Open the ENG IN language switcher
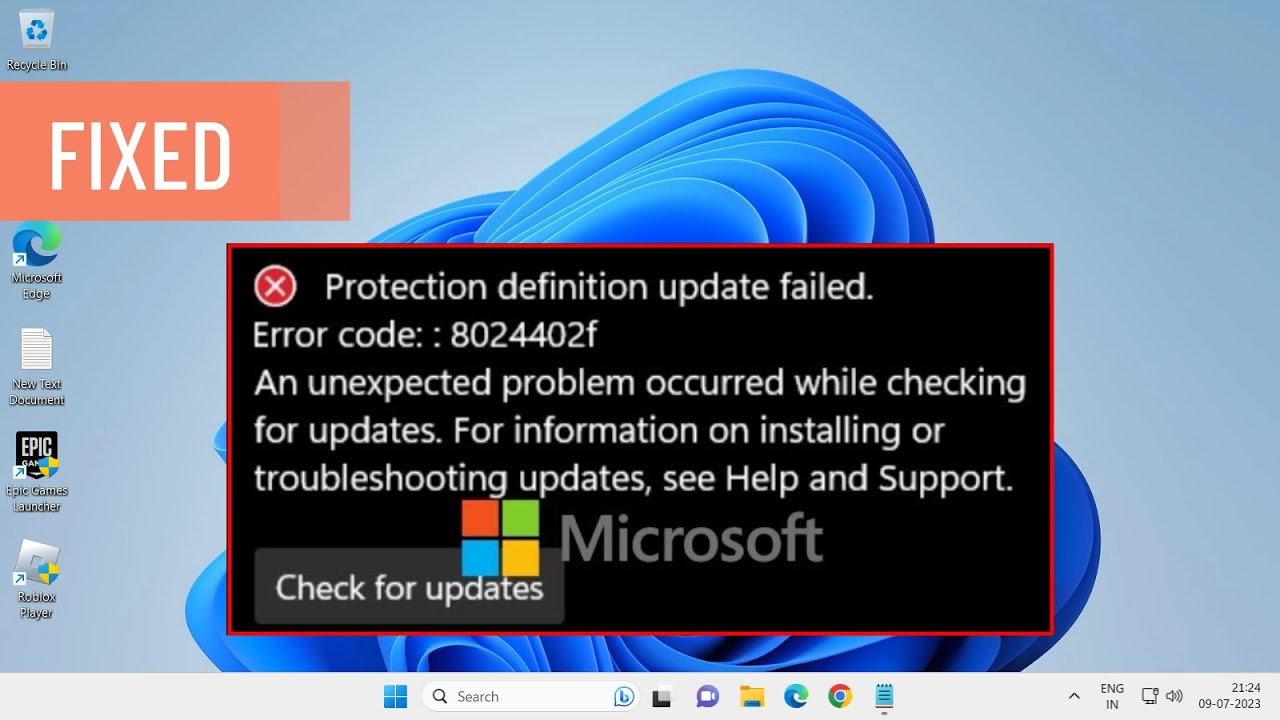The height and width of the screenshot is (720, 1280). (x=1112, y=696)
